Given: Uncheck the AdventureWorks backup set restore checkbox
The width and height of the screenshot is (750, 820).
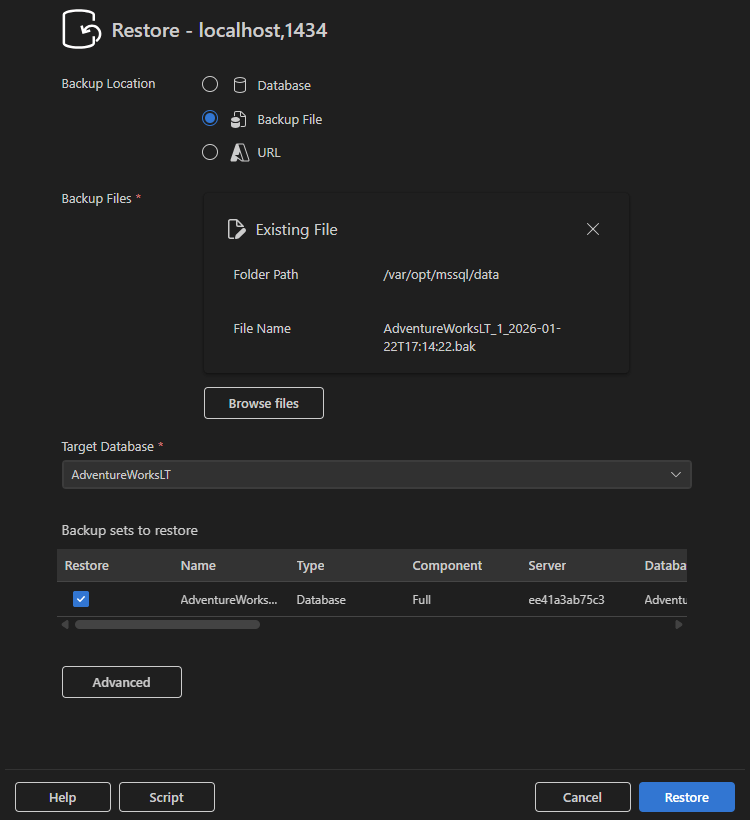Looking at the screenshot, I should pyautogui.click(x=81, y=599).
